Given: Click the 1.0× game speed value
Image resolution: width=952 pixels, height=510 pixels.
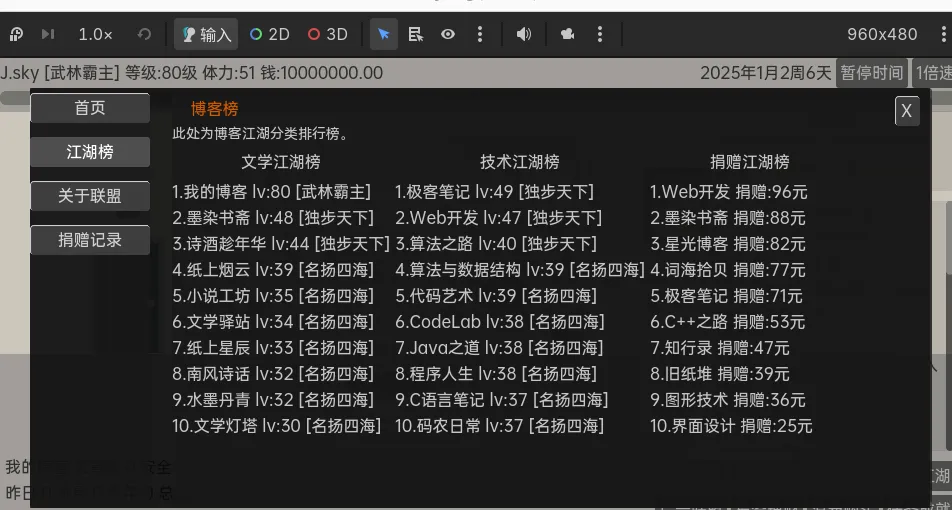Looking at the screenshot, I should 95,34.
